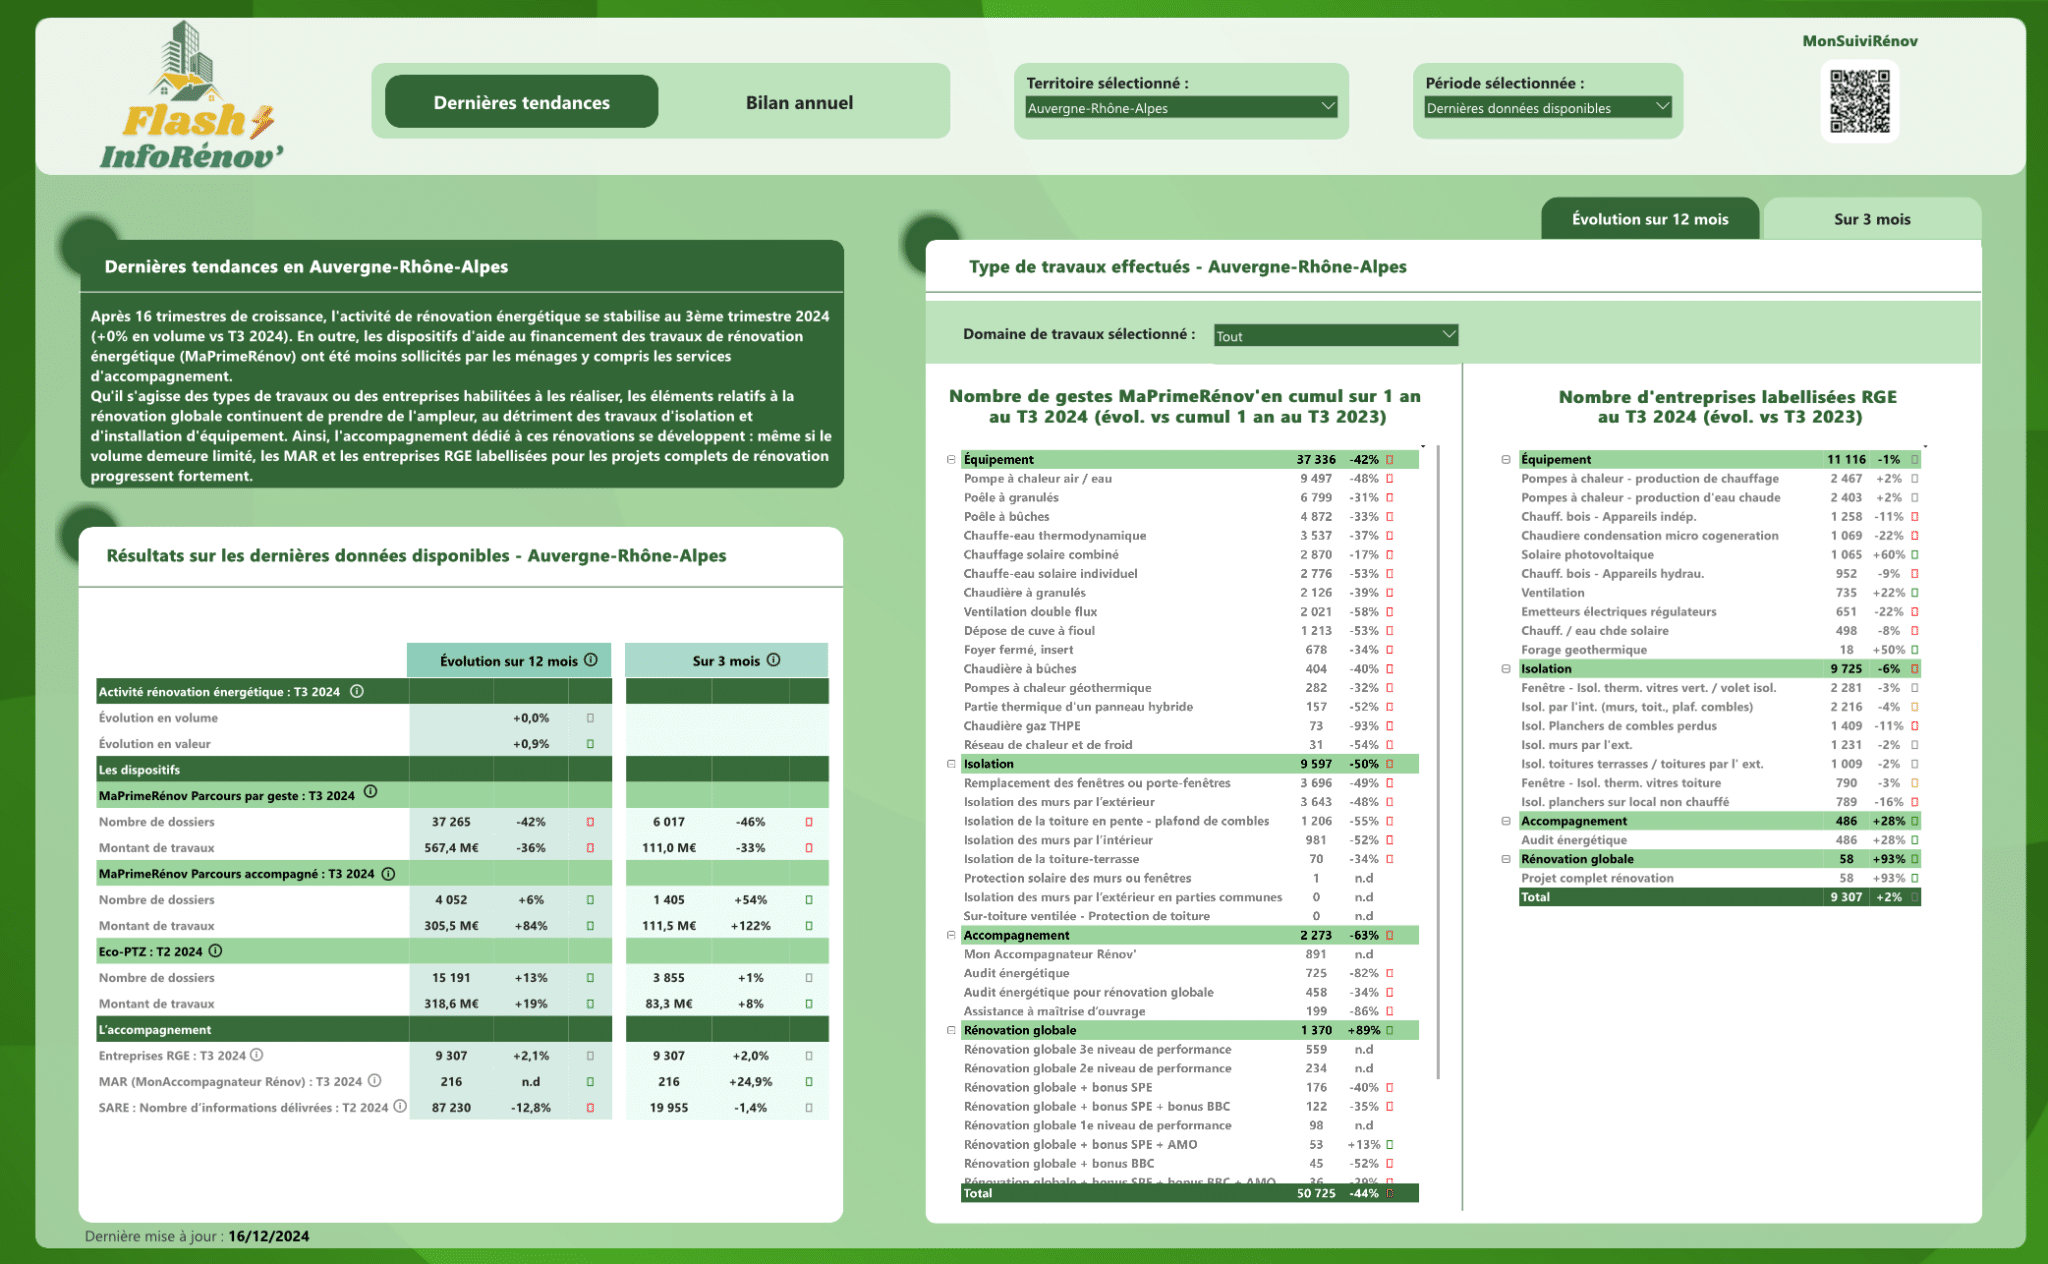
Task: Click the MonSuiviRénov QR code
Action: [1859, 101]
